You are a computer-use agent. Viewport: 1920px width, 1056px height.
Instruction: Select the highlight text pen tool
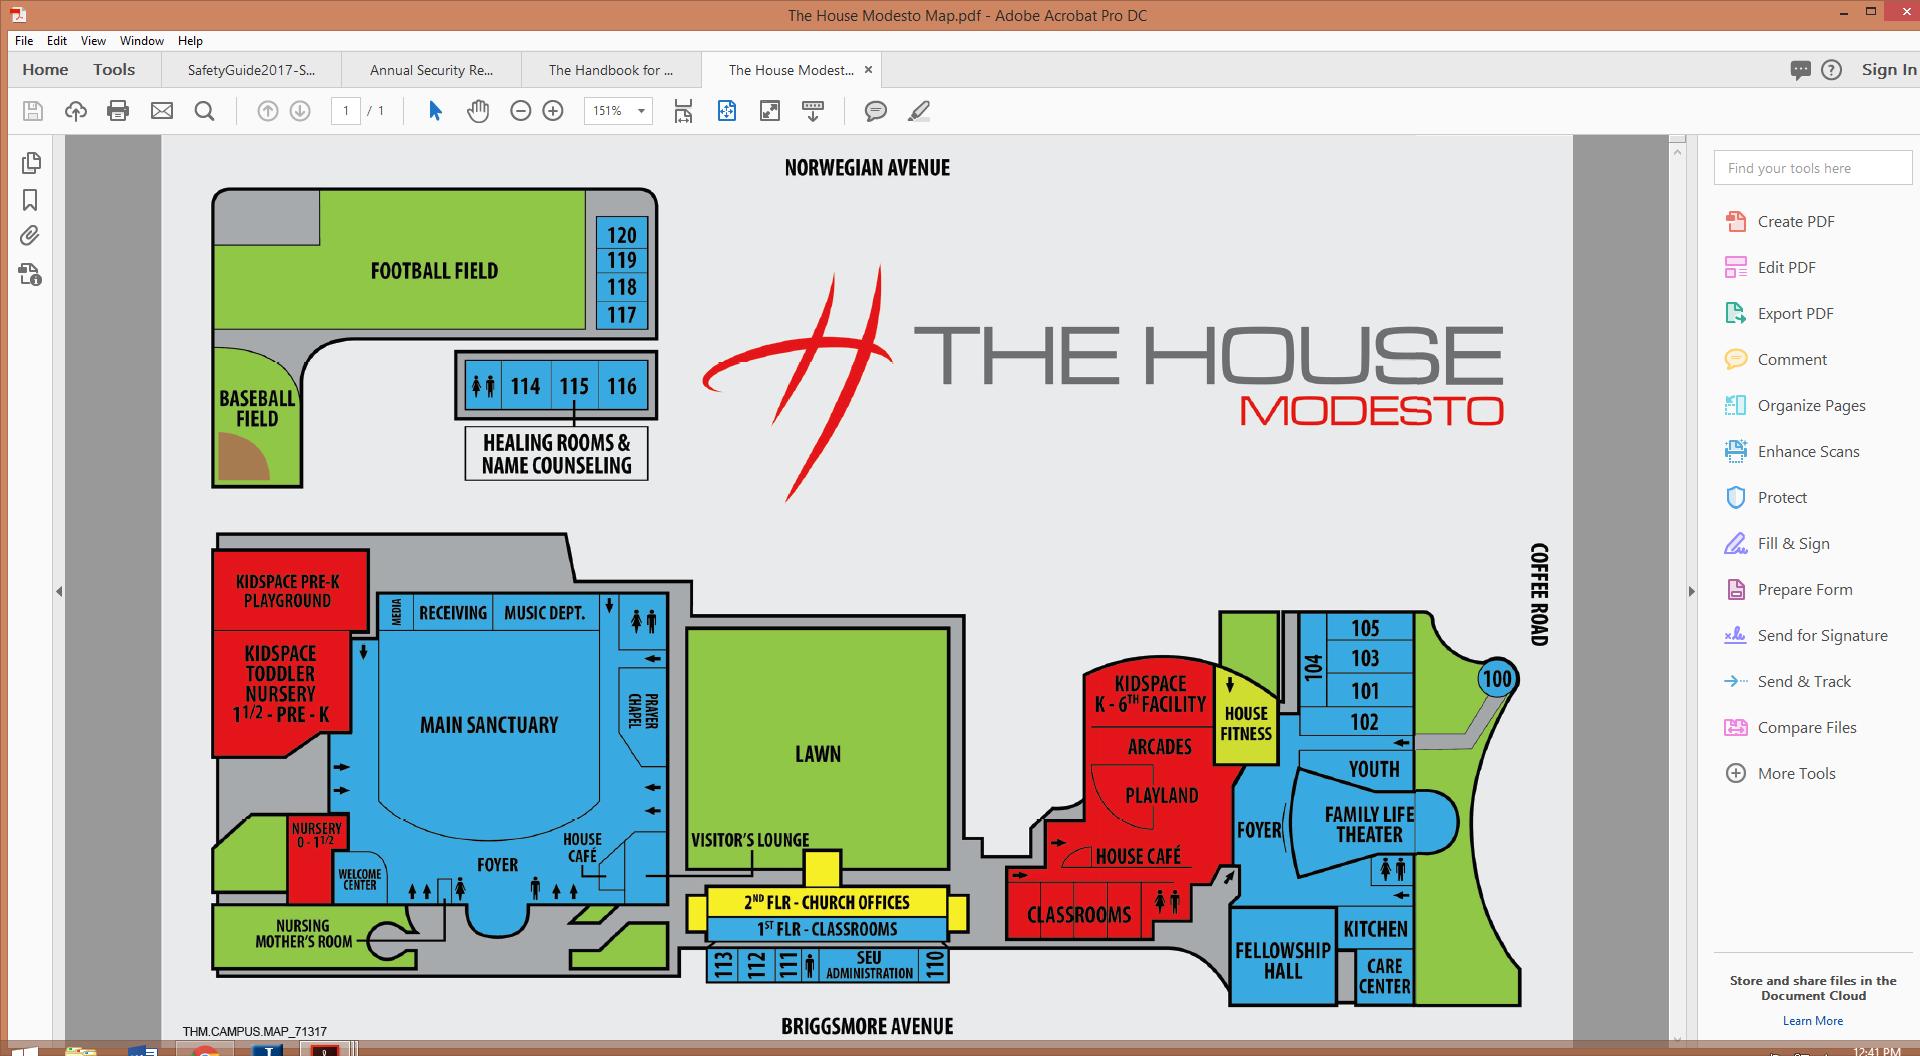tap(919, 111)
